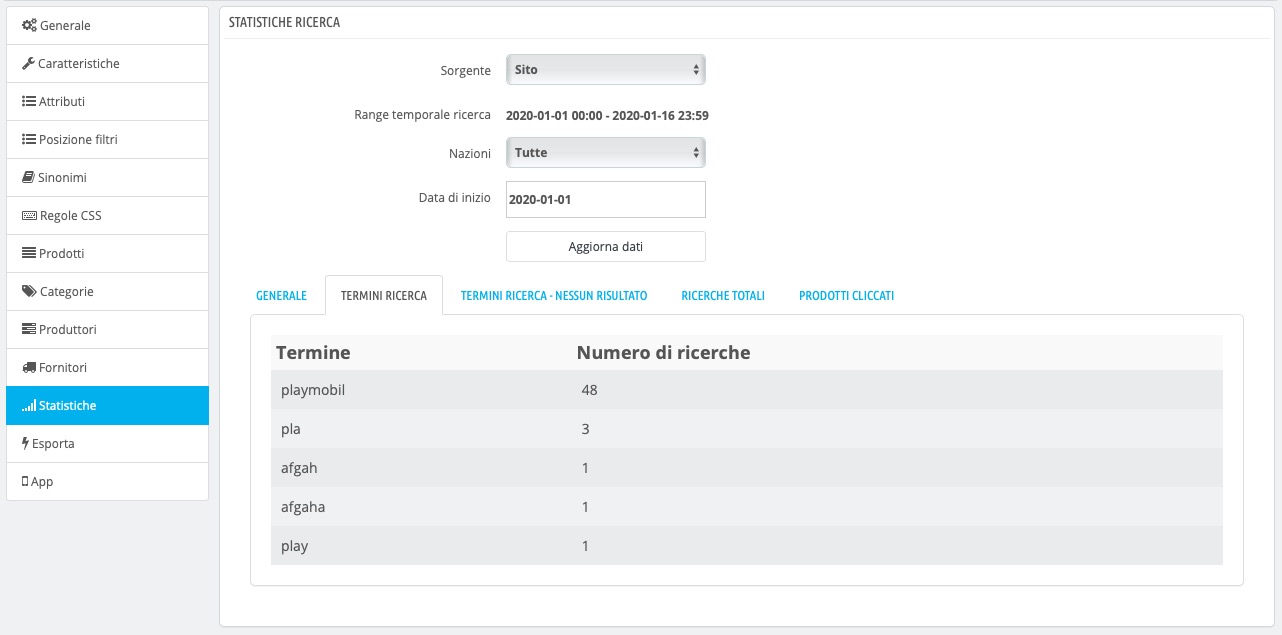
Task: Click the count 3 for pla
Action: 585,429
